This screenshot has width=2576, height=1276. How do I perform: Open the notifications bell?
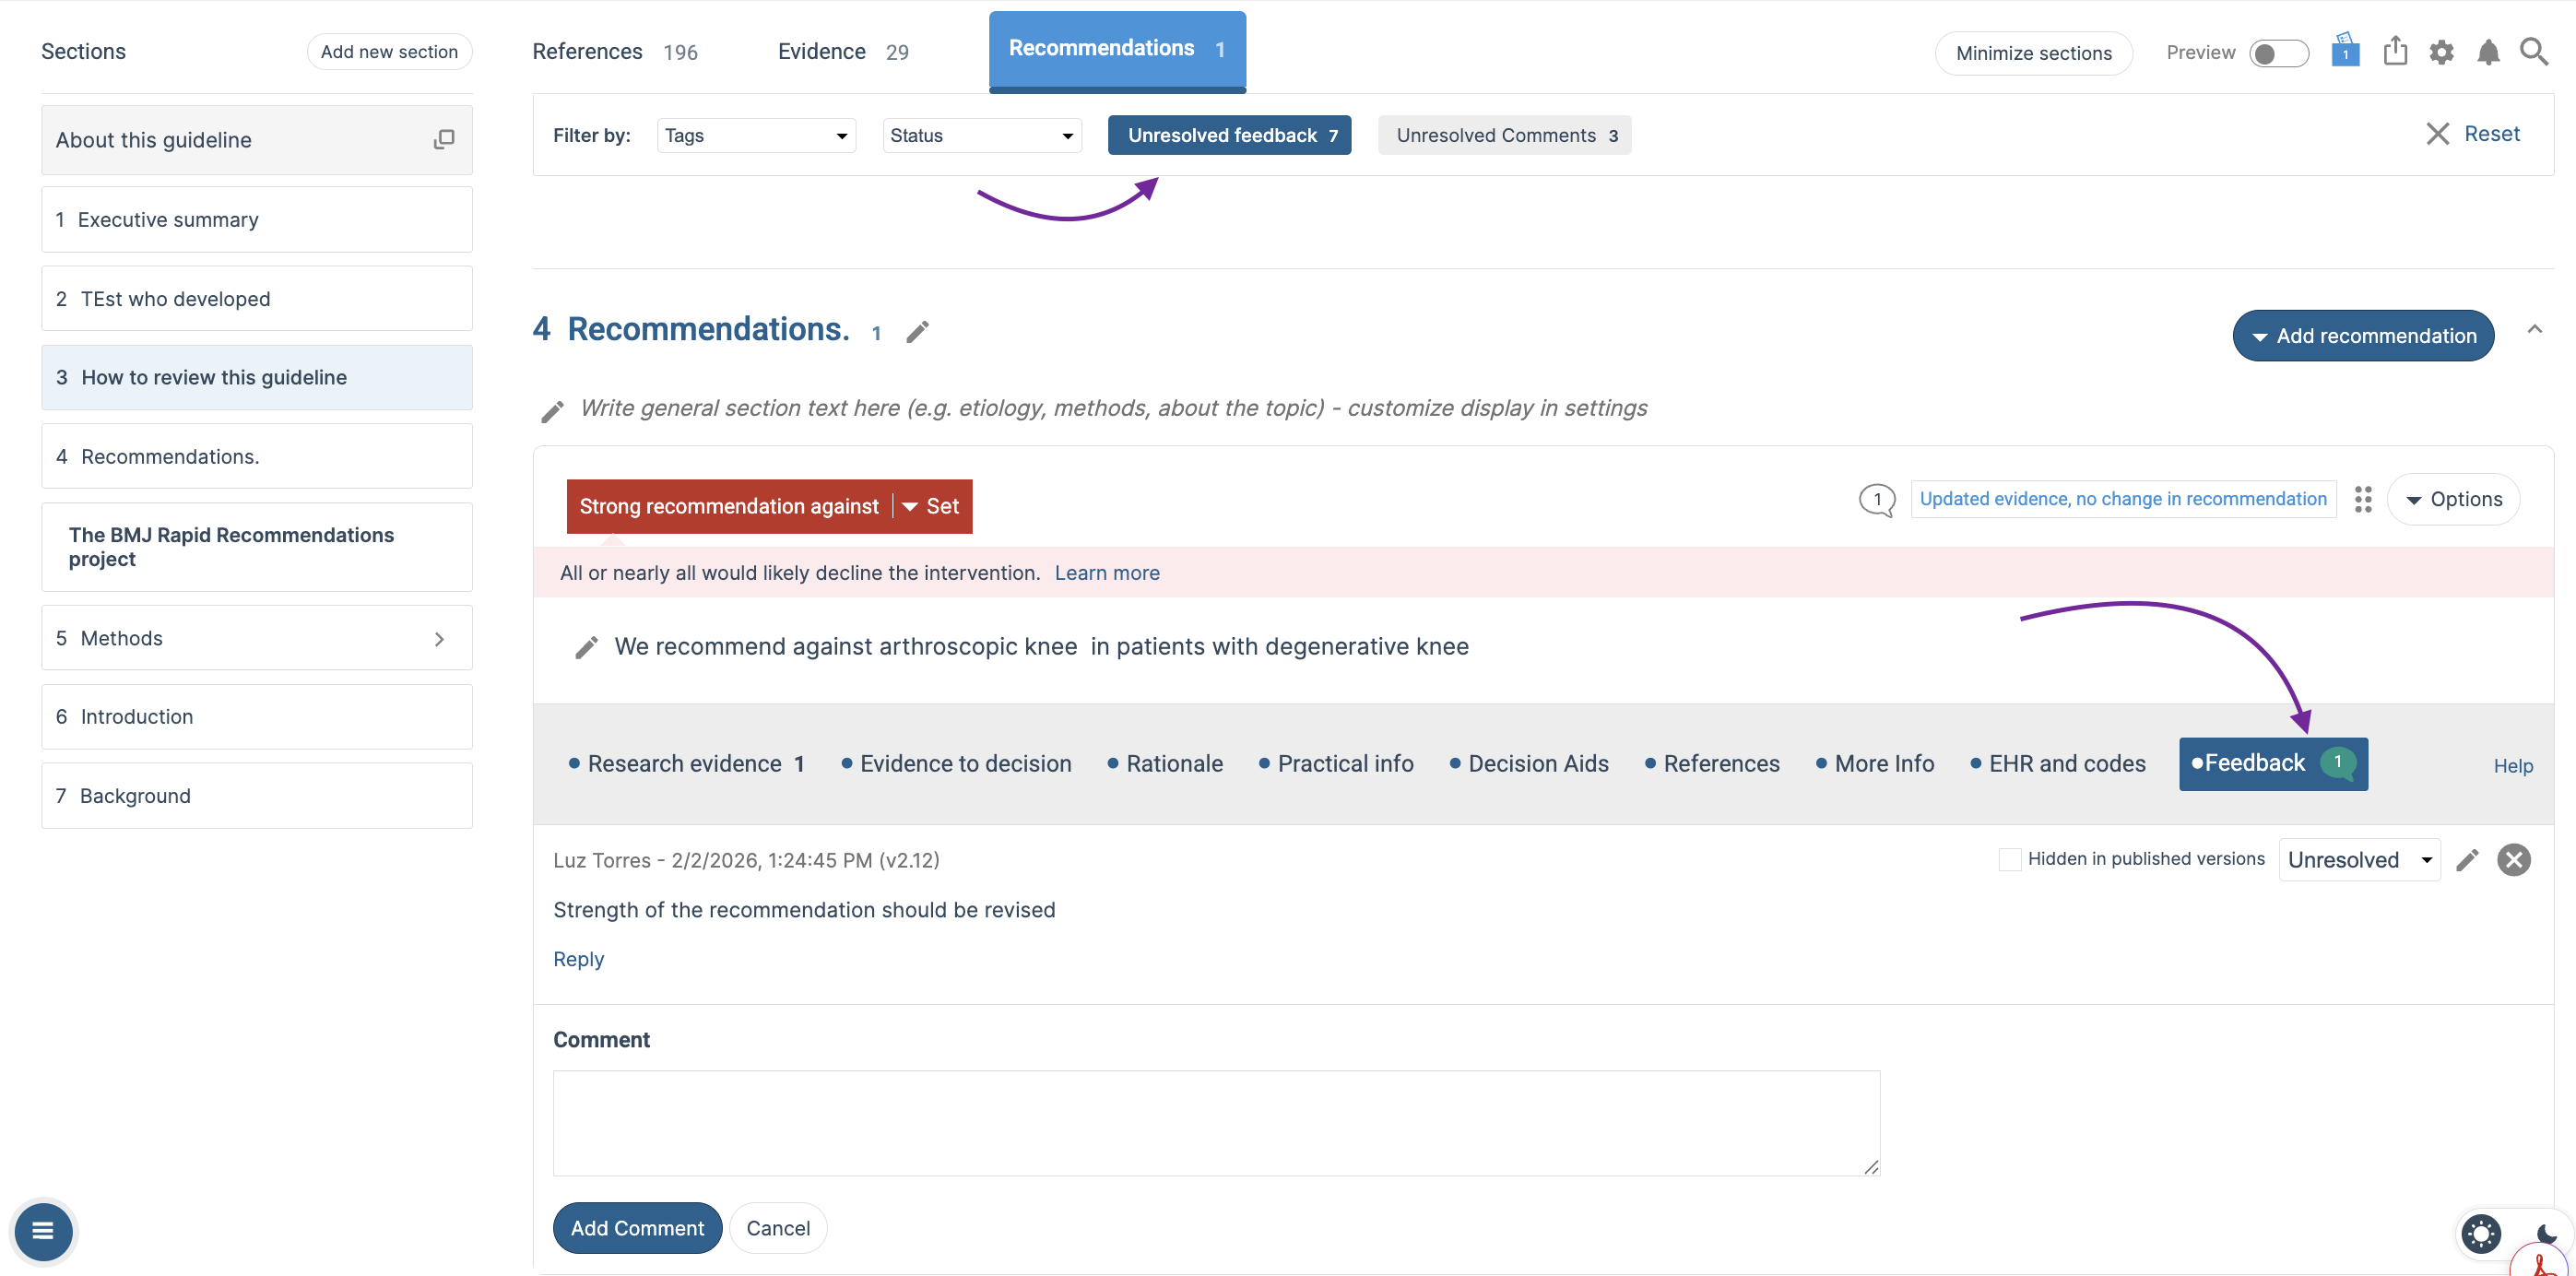2488,52
